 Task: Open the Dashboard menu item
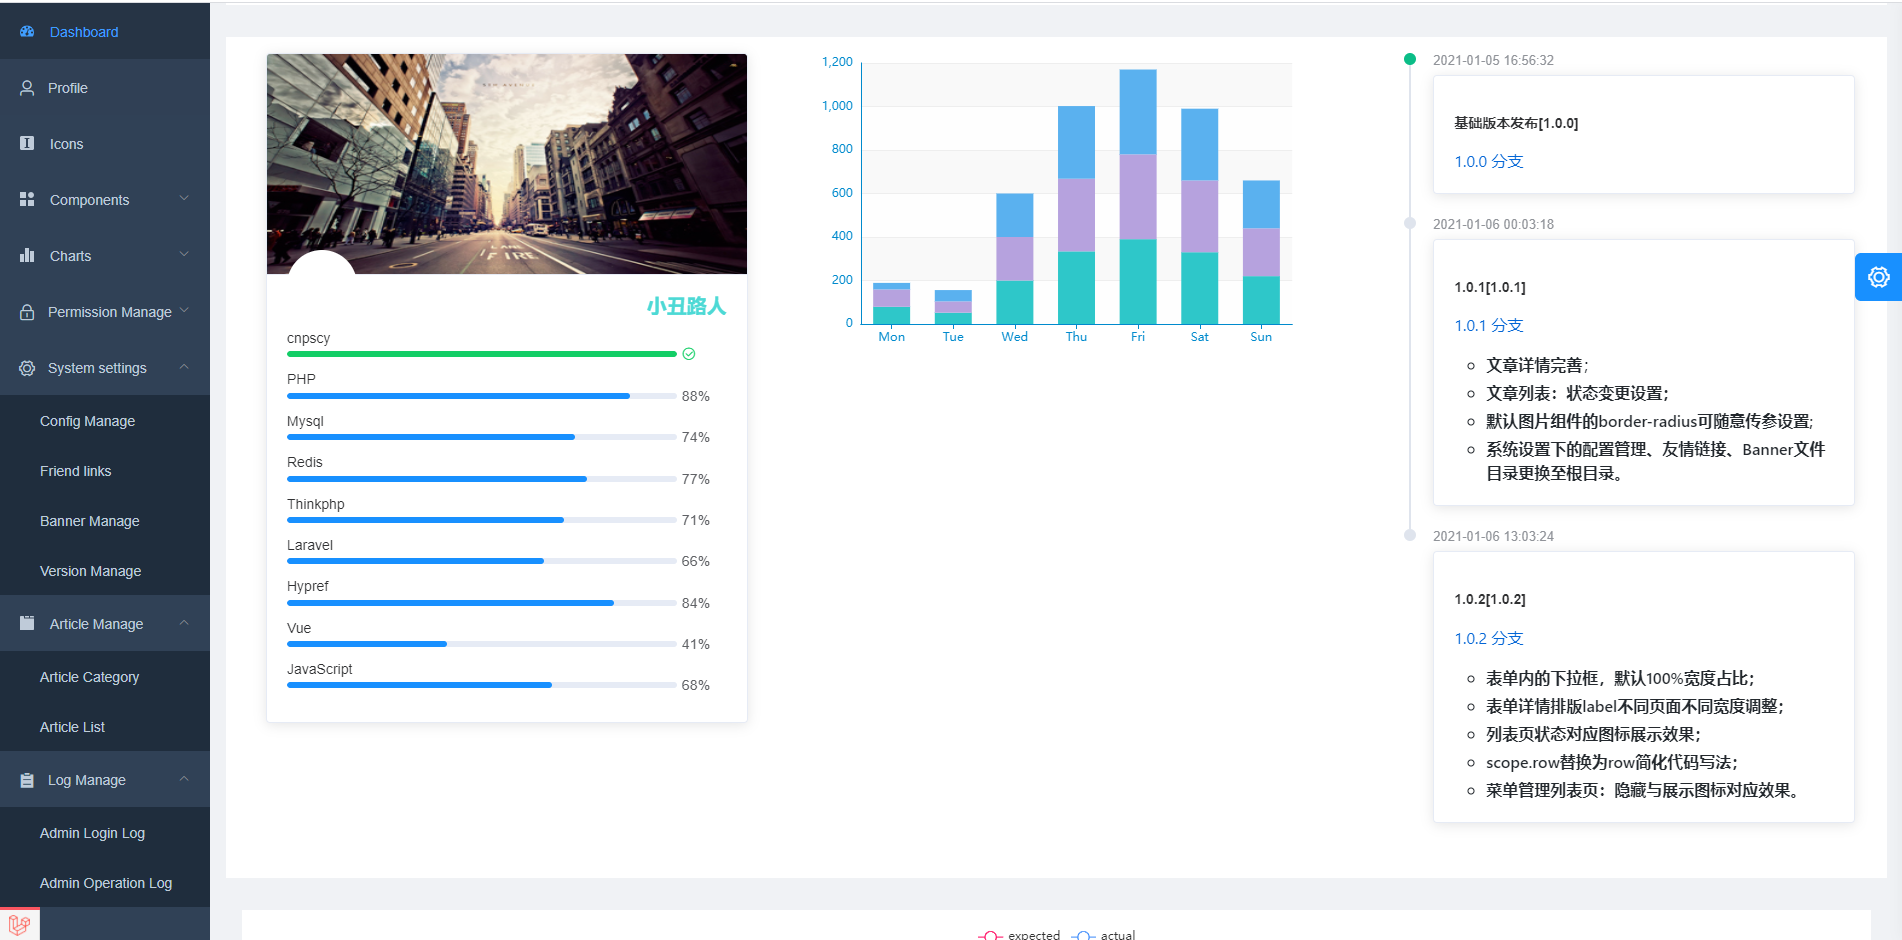coord(105,32)
